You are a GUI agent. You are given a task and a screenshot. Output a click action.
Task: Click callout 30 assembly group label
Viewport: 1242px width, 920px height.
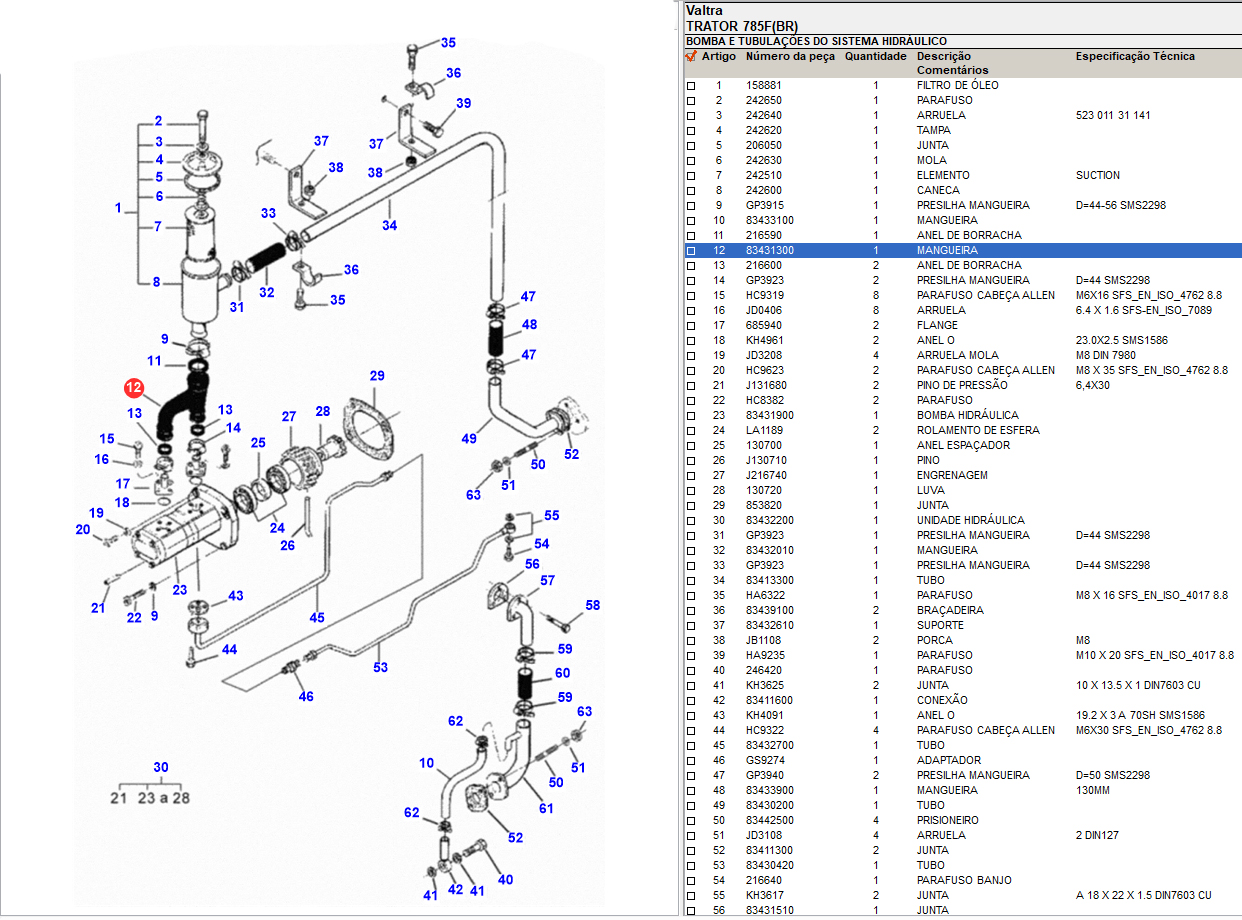point(160,768)
